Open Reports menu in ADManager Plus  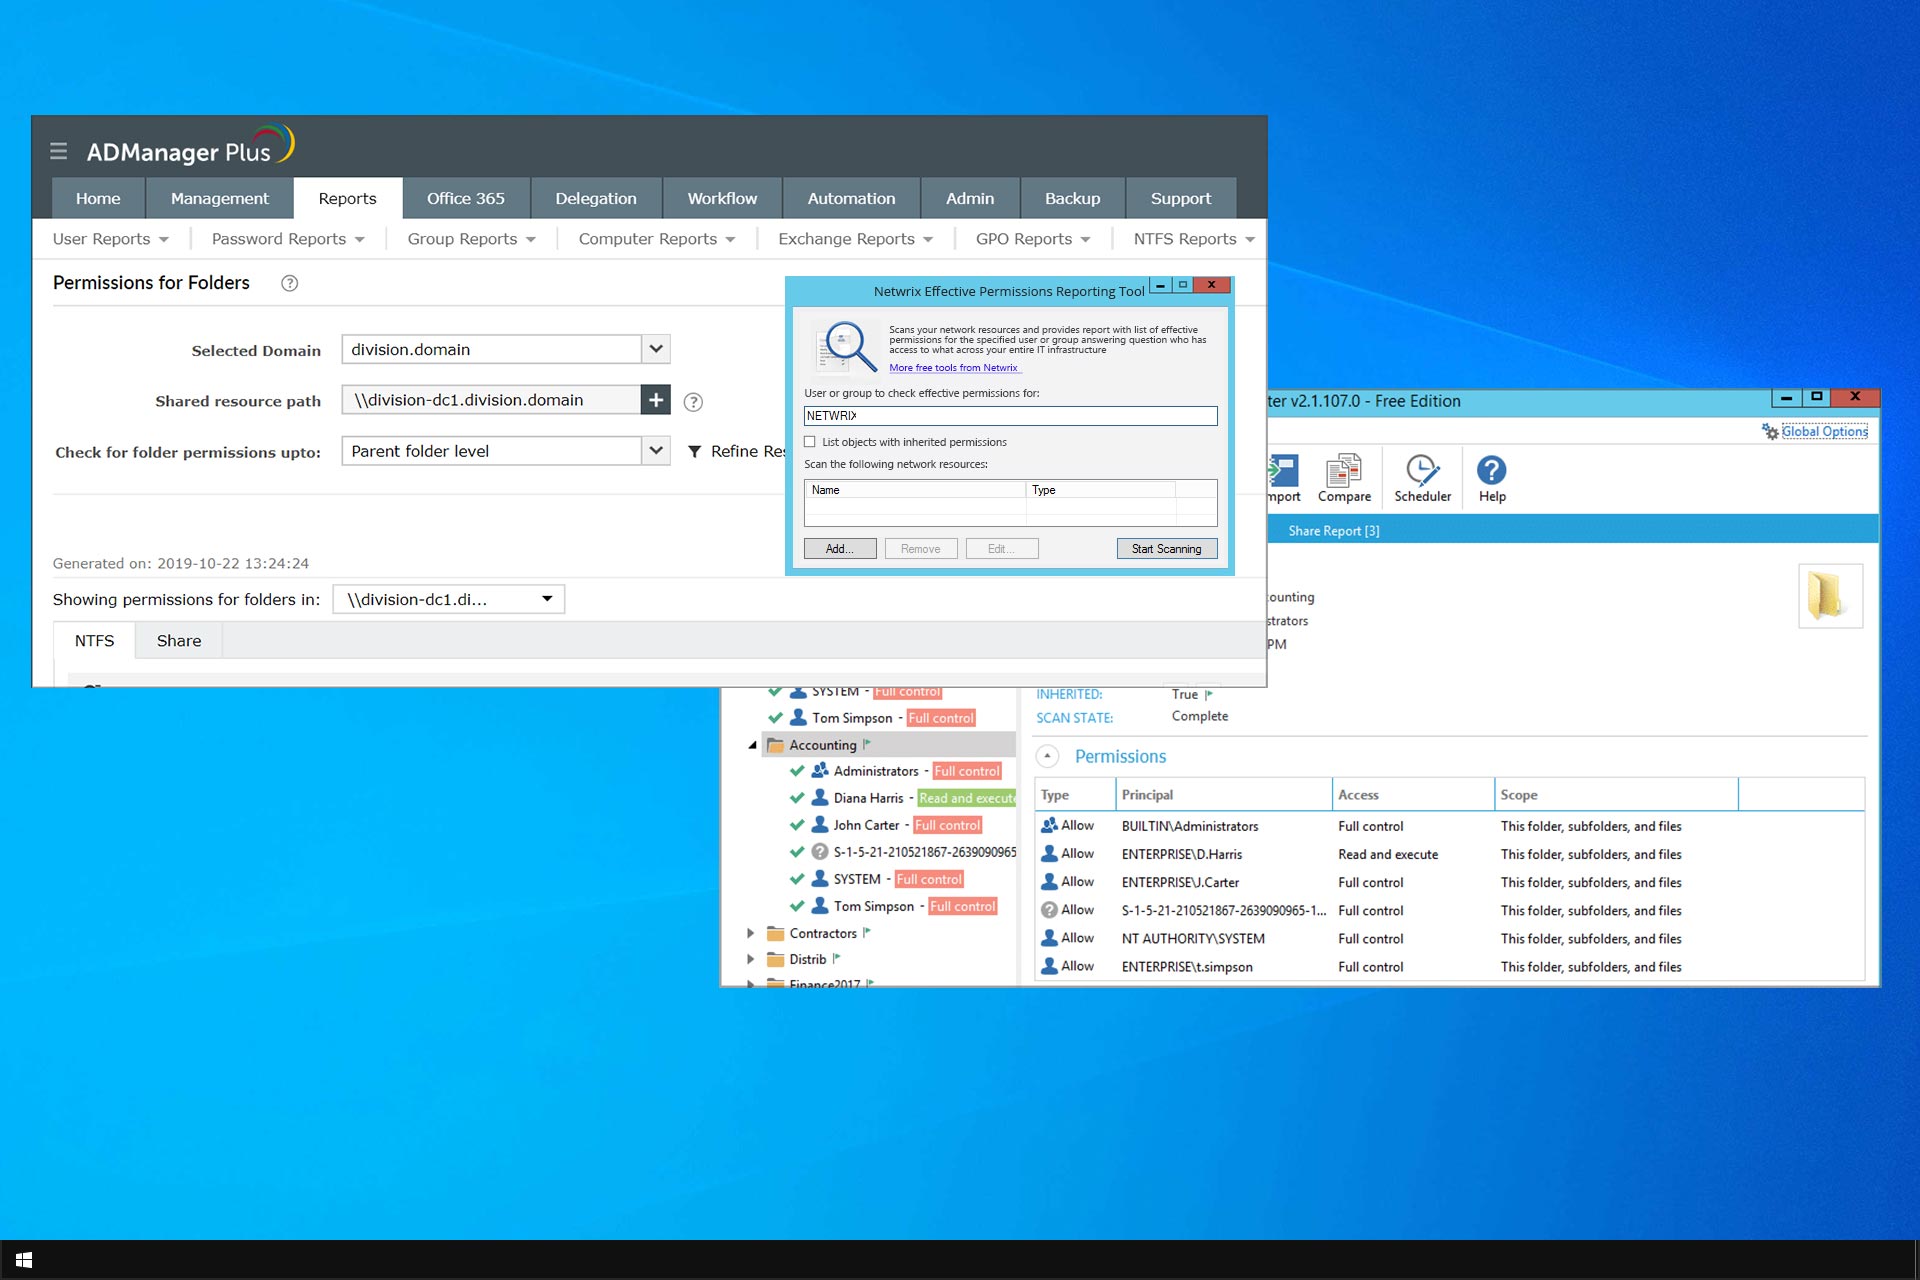tap(347, 197)
